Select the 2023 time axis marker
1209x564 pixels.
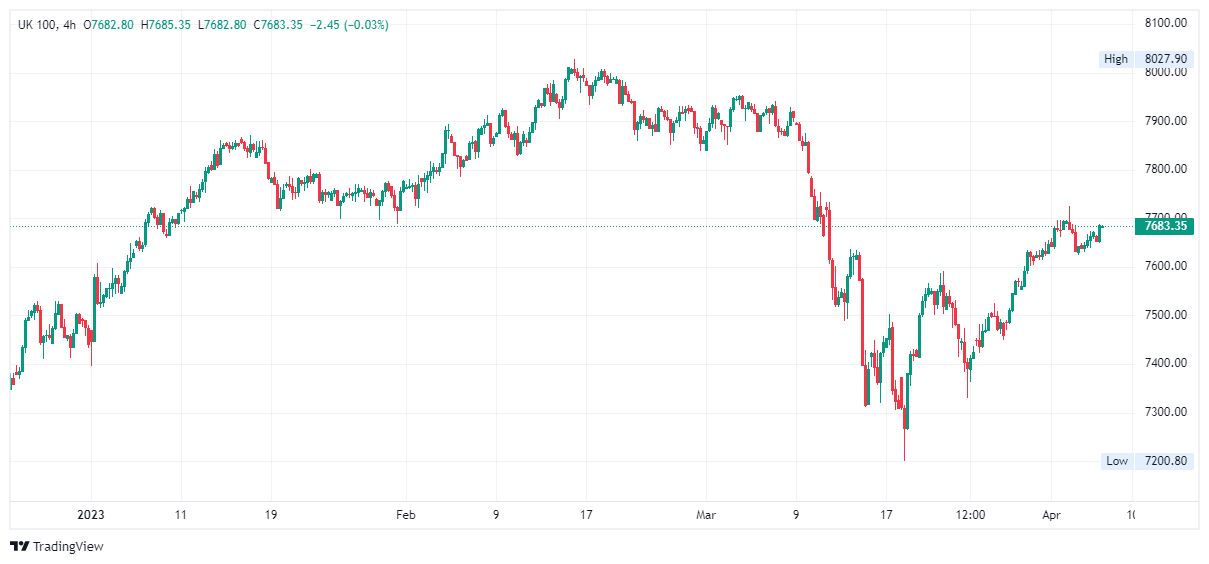point(91,515)
